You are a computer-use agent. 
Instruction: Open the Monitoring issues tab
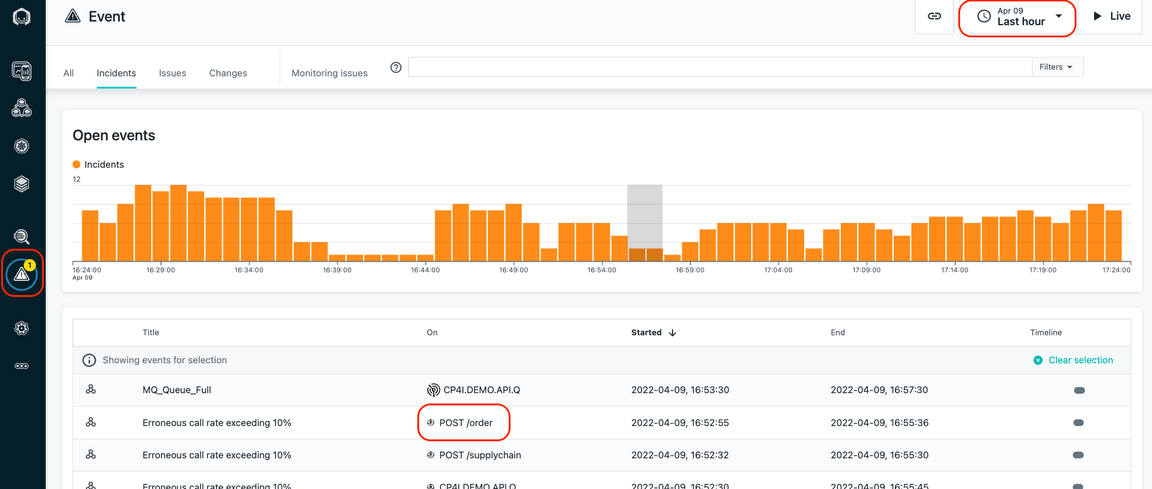[x=329, y=73]
